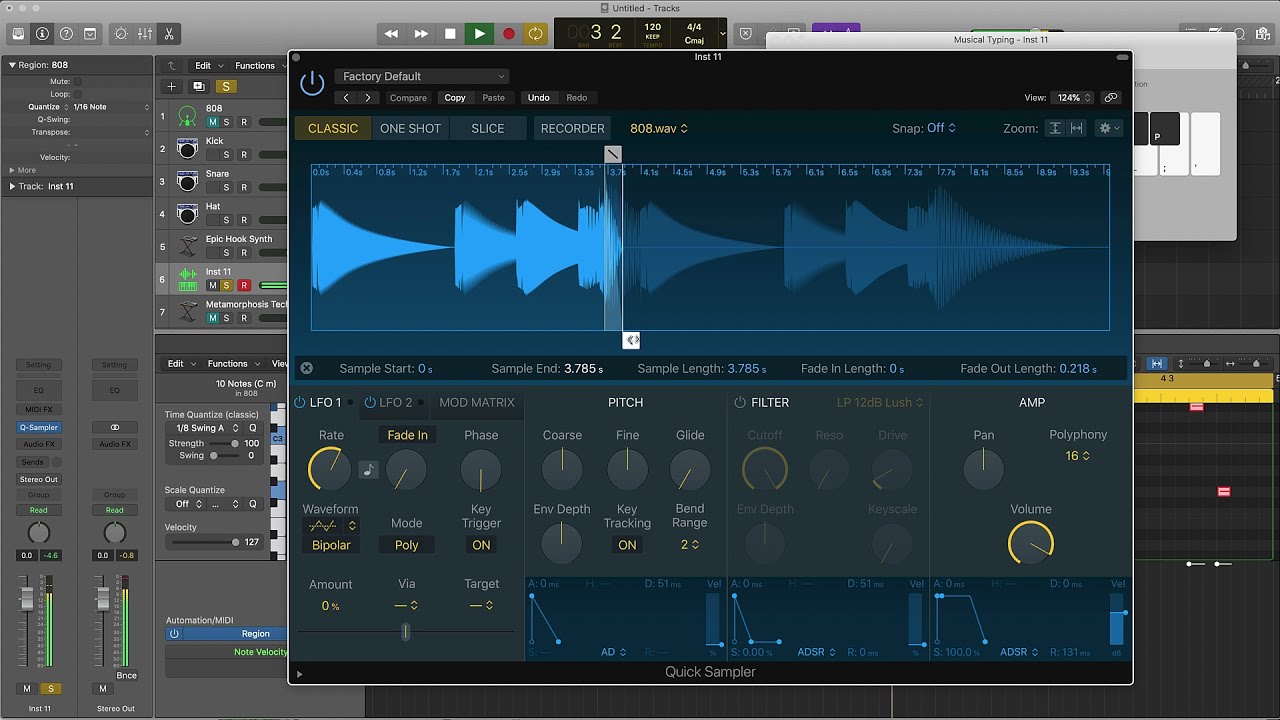Click the Undo button in plug-in header
This screenshot has height=720, width=1280.
tap(539, 98)
